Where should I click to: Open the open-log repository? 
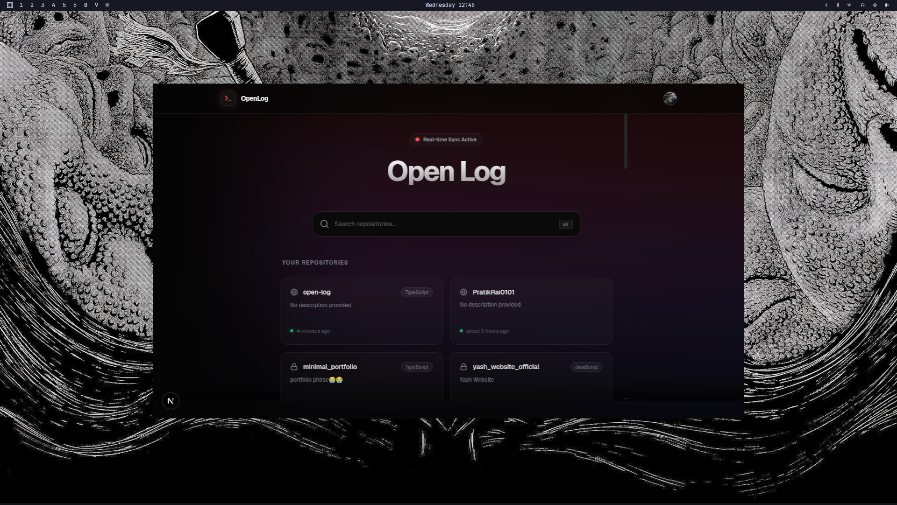317,292
